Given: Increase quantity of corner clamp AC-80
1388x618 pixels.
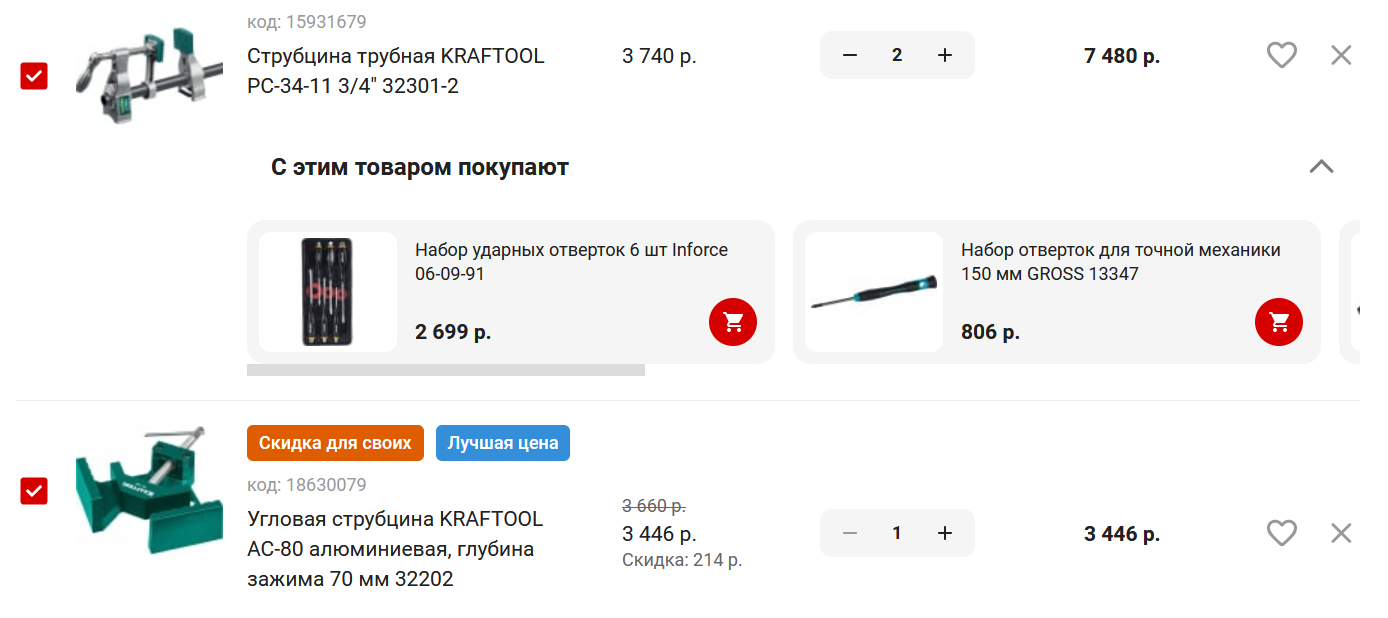Looking at the screenshot, I should [x=944, y=533].
